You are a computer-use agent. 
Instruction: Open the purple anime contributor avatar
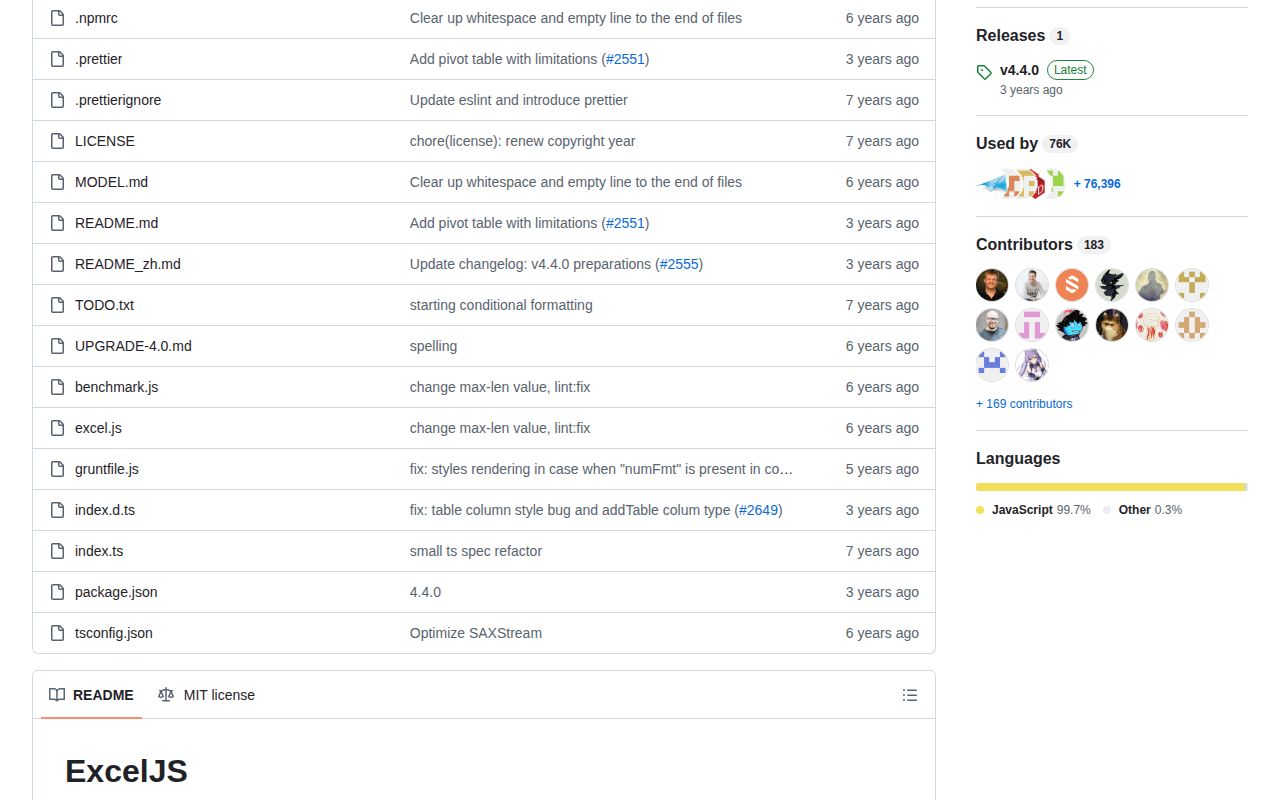(1032, 365)
